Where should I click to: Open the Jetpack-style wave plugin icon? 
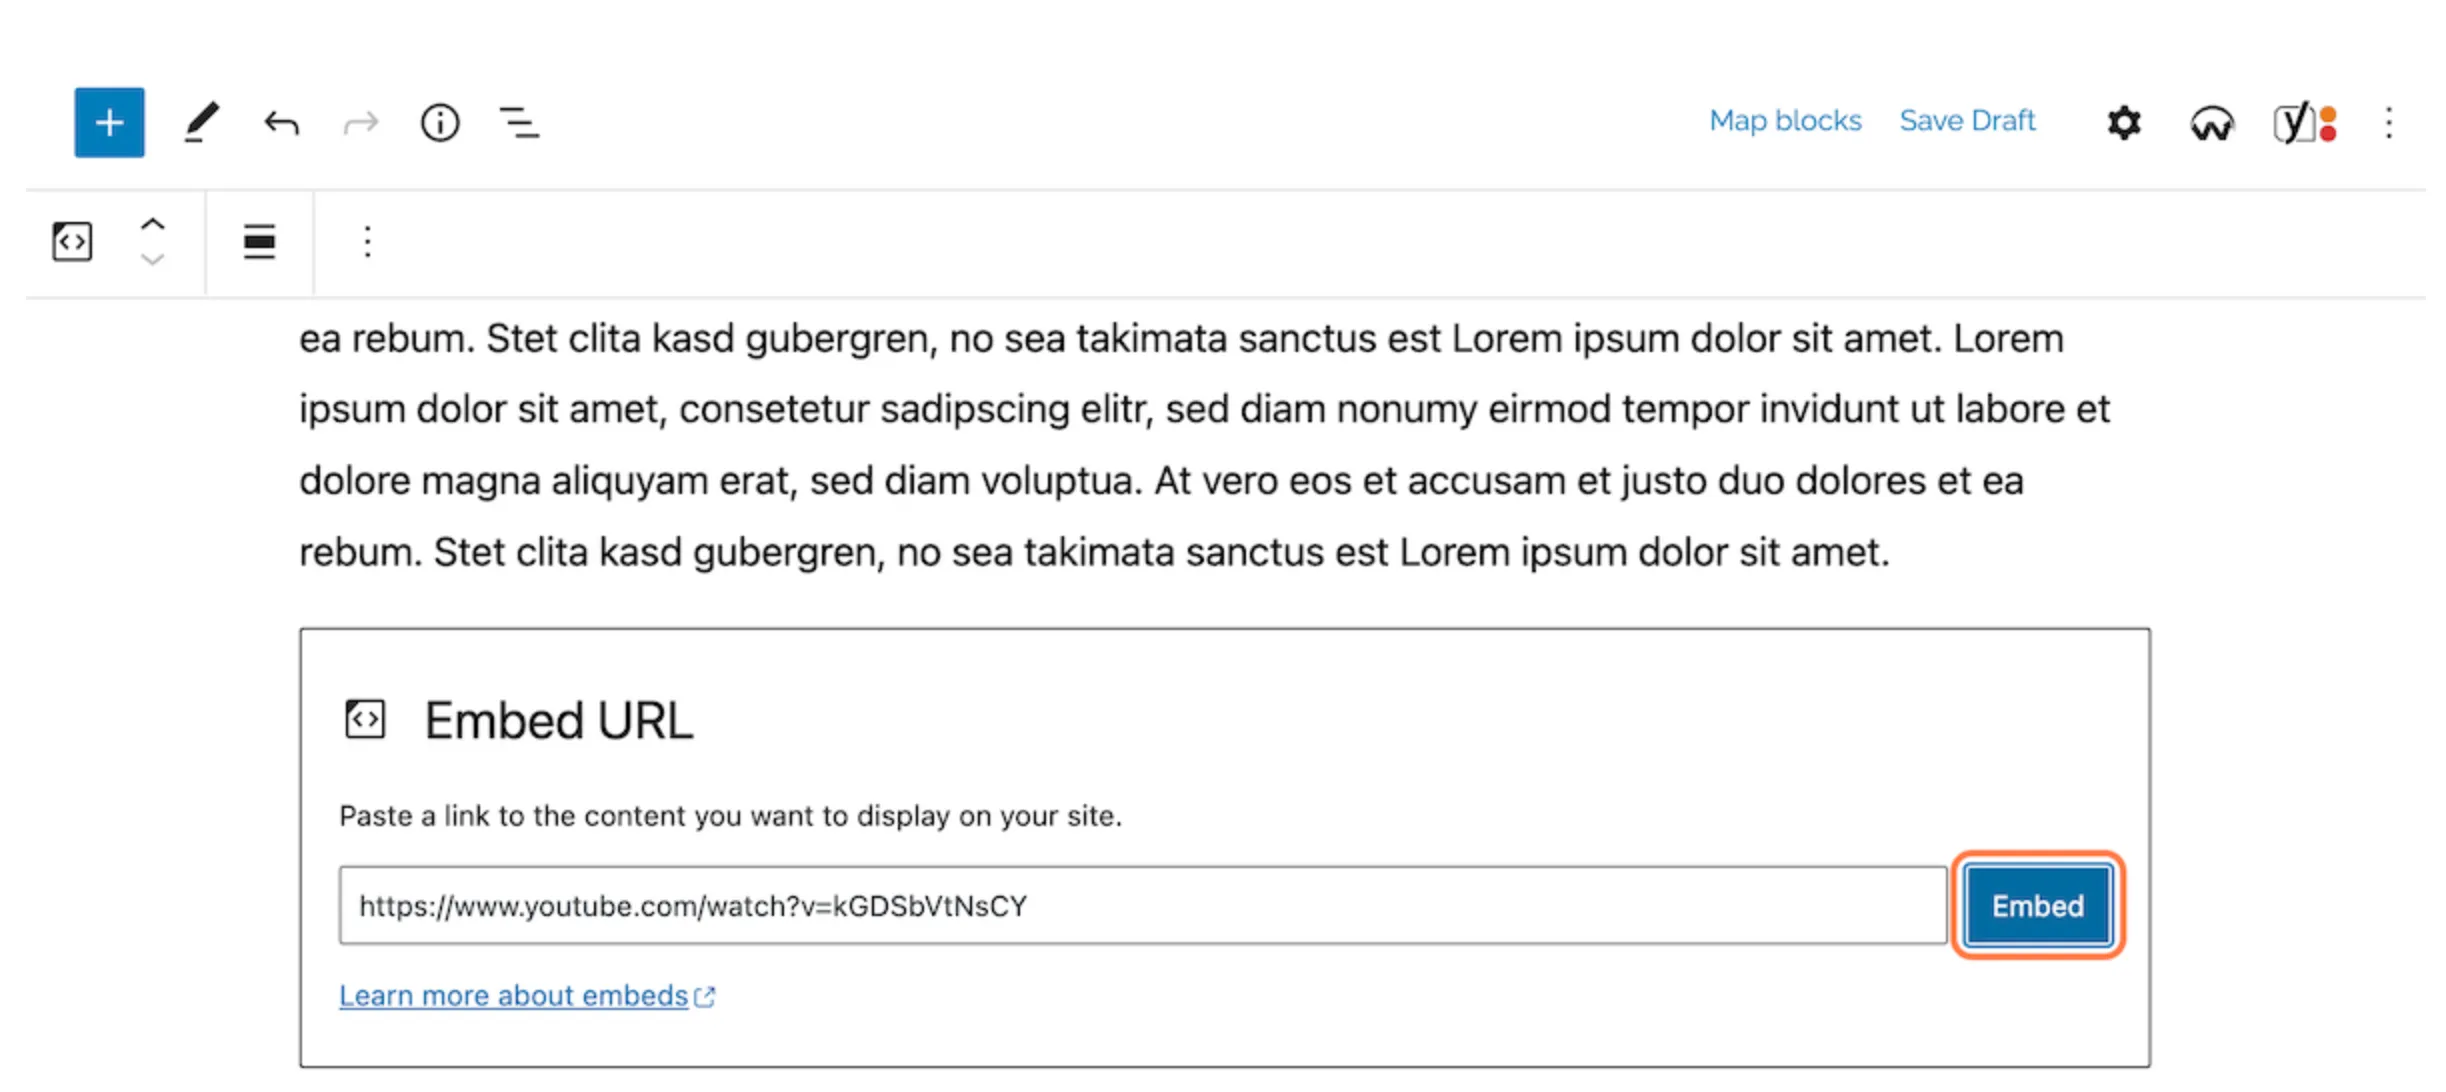[x=2211, y=124]
